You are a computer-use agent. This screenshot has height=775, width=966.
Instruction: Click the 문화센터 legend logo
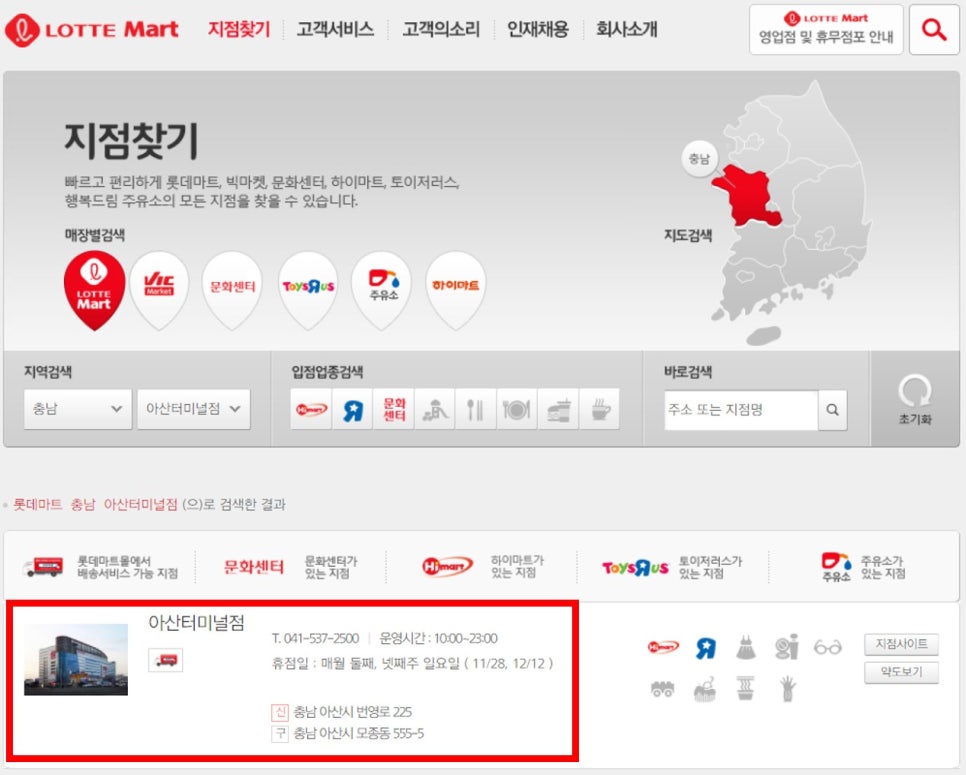click(254, 567)
